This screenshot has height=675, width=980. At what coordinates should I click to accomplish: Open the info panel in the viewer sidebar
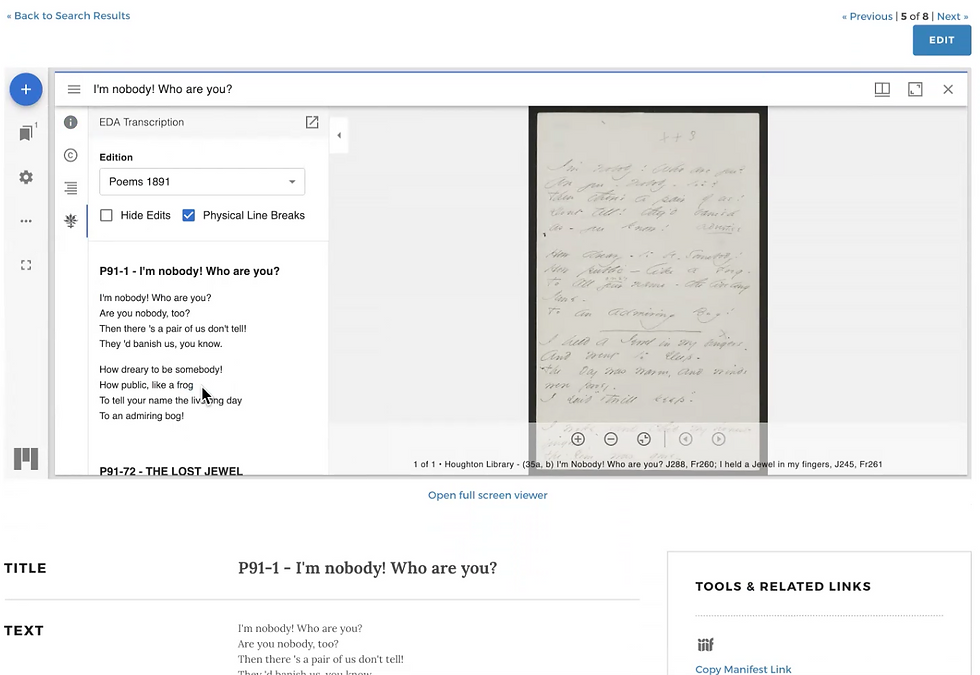tap(70, 122)
